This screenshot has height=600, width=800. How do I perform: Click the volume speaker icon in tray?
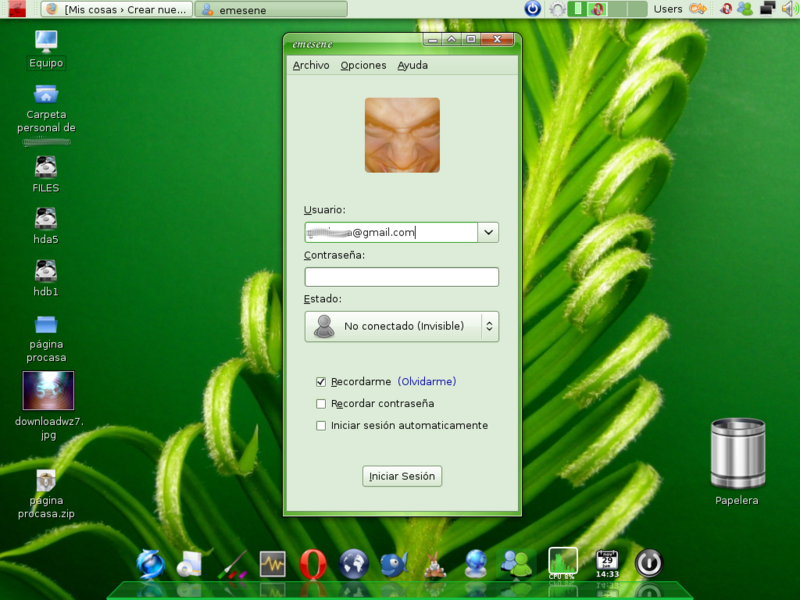tap(788, 9)
